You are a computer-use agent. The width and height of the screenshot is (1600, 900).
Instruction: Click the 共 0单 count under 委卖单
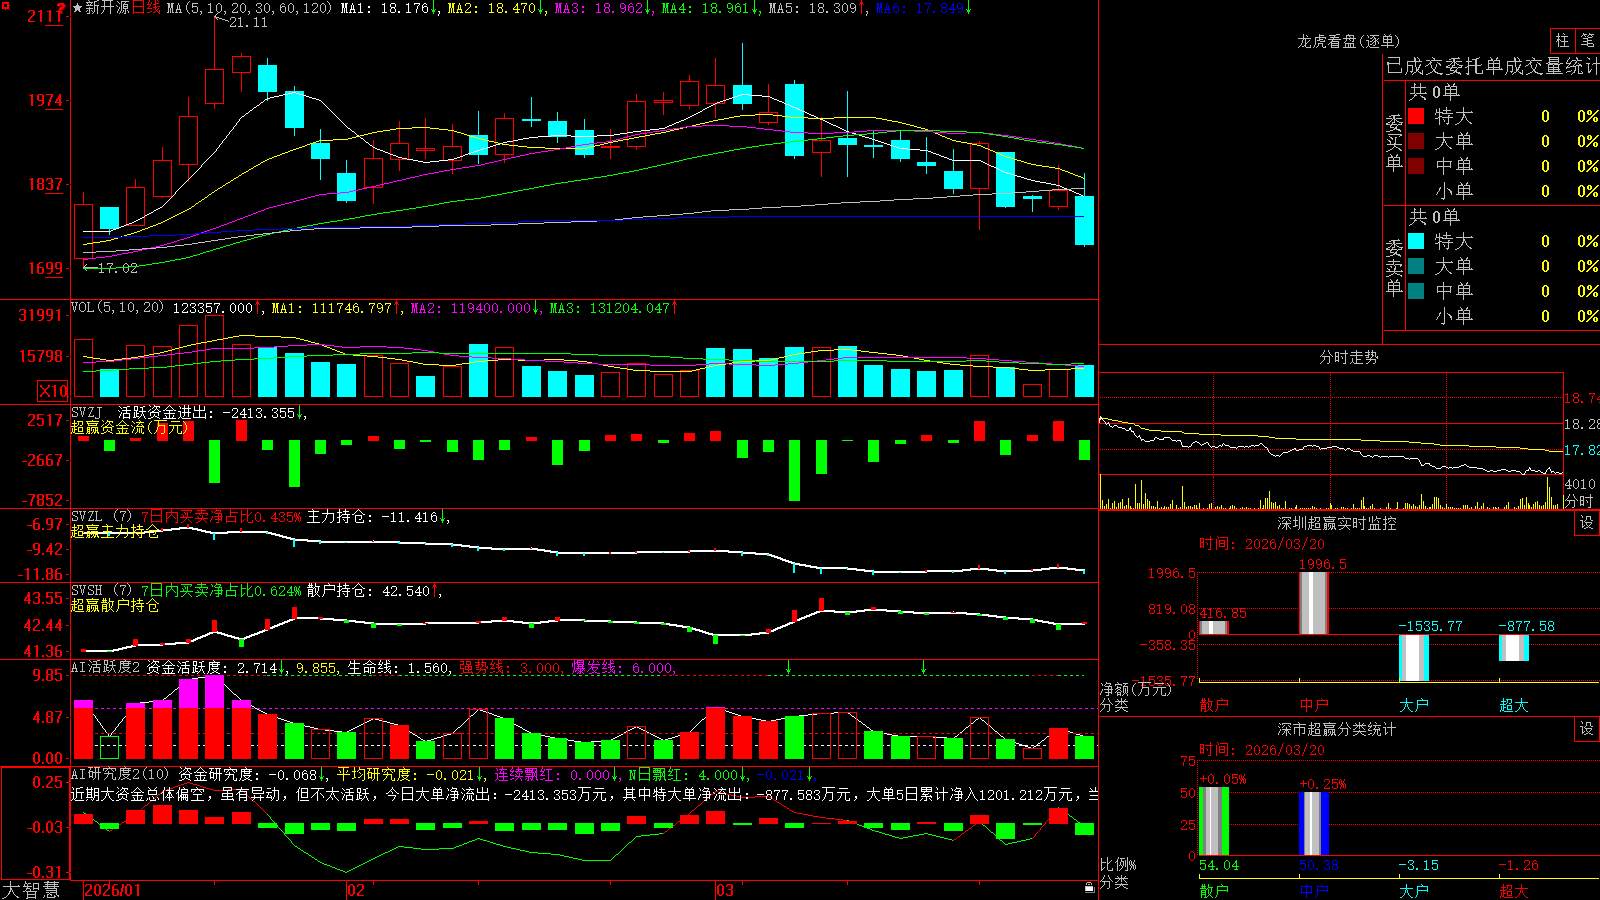coord(1434,216)
